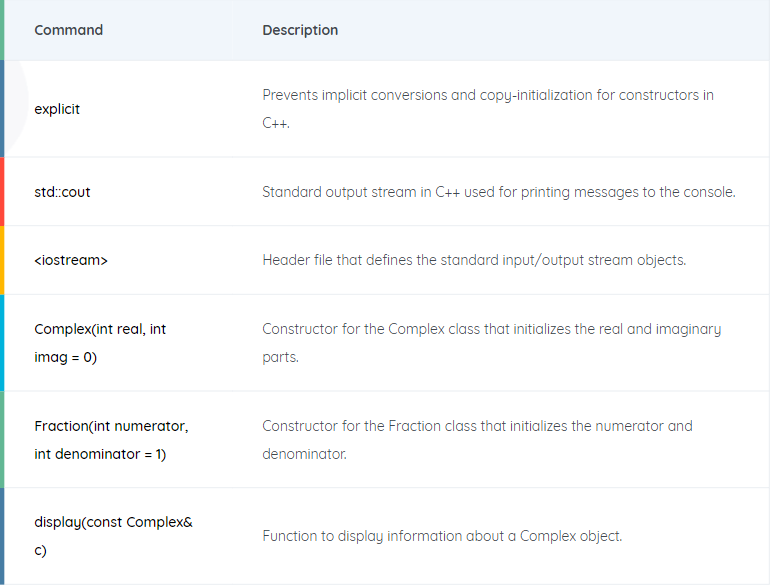The width and height of the screenshot is (770, 585).
Task: Click the display(const Complex& c) cell
Action: tap(113, 536)
